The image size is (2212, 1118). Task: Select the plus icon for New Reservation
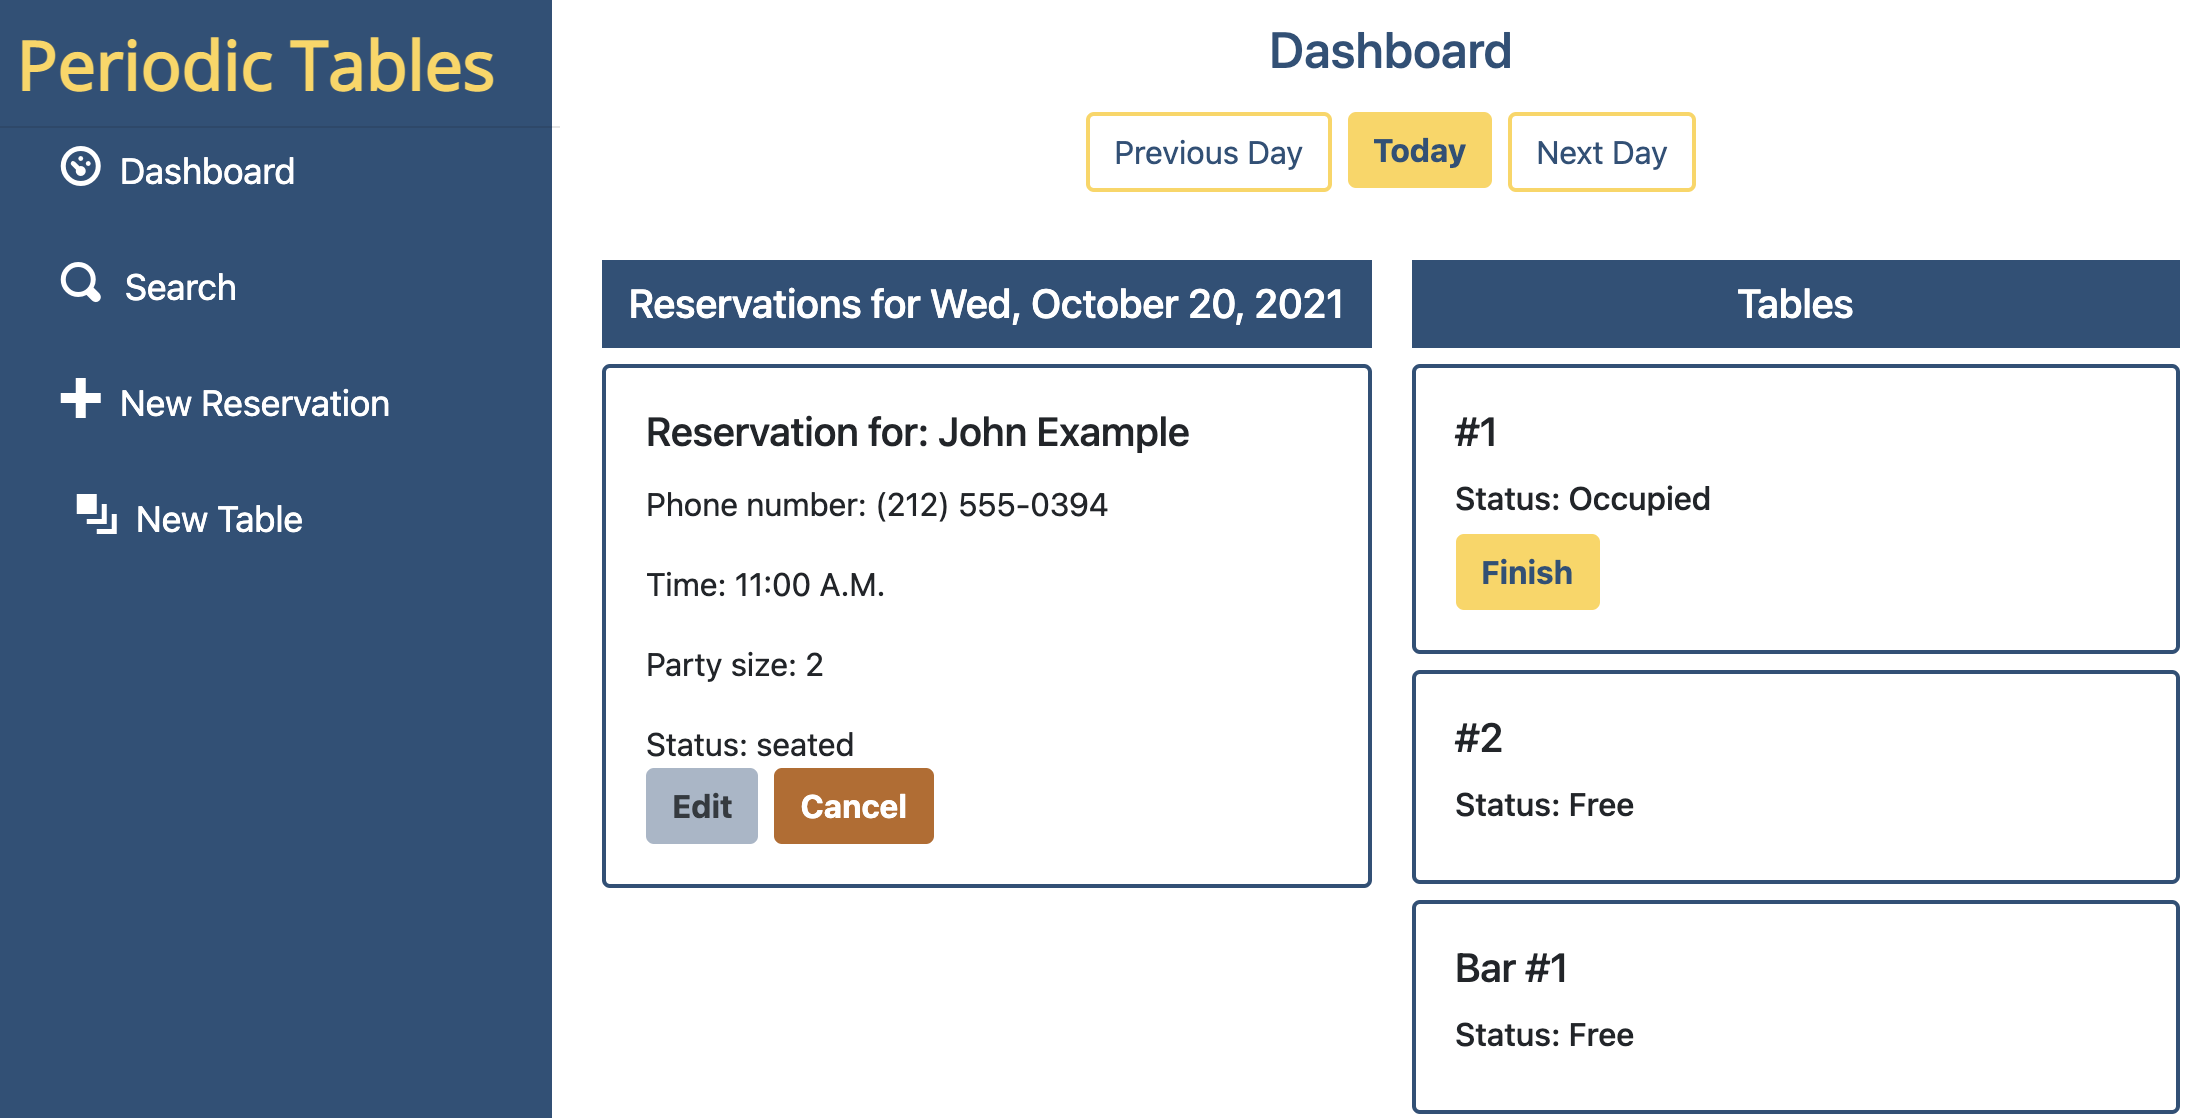tap(80, 401)
